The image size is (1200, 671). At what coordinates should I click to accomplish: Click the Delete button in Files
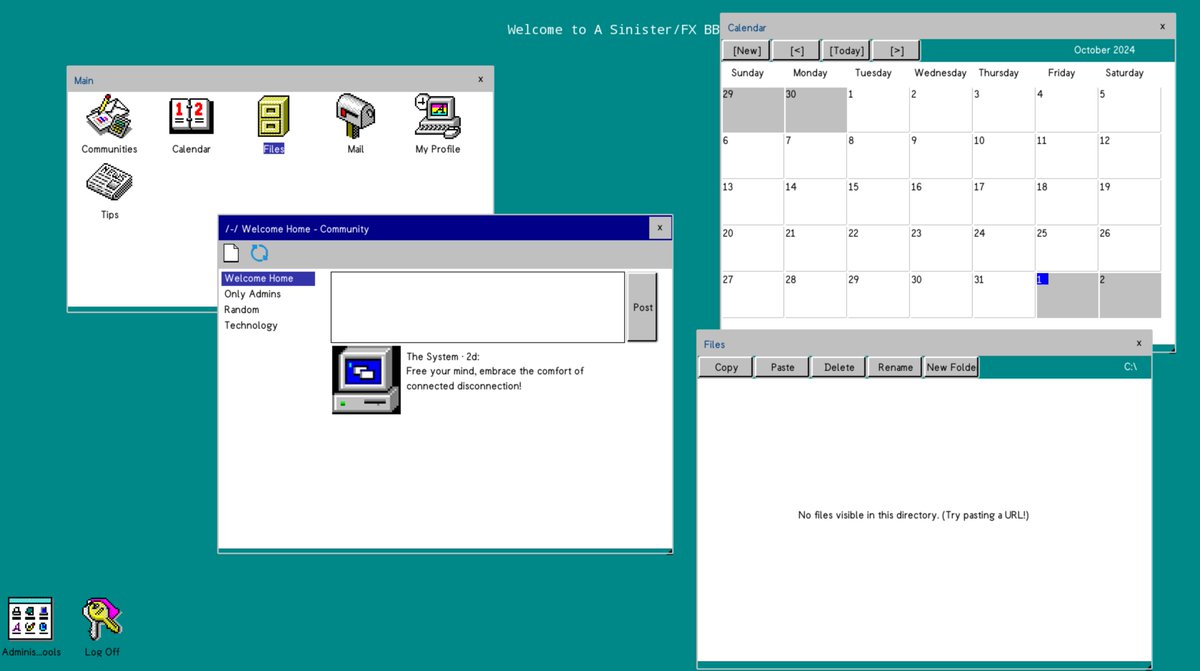pos(838,367)
